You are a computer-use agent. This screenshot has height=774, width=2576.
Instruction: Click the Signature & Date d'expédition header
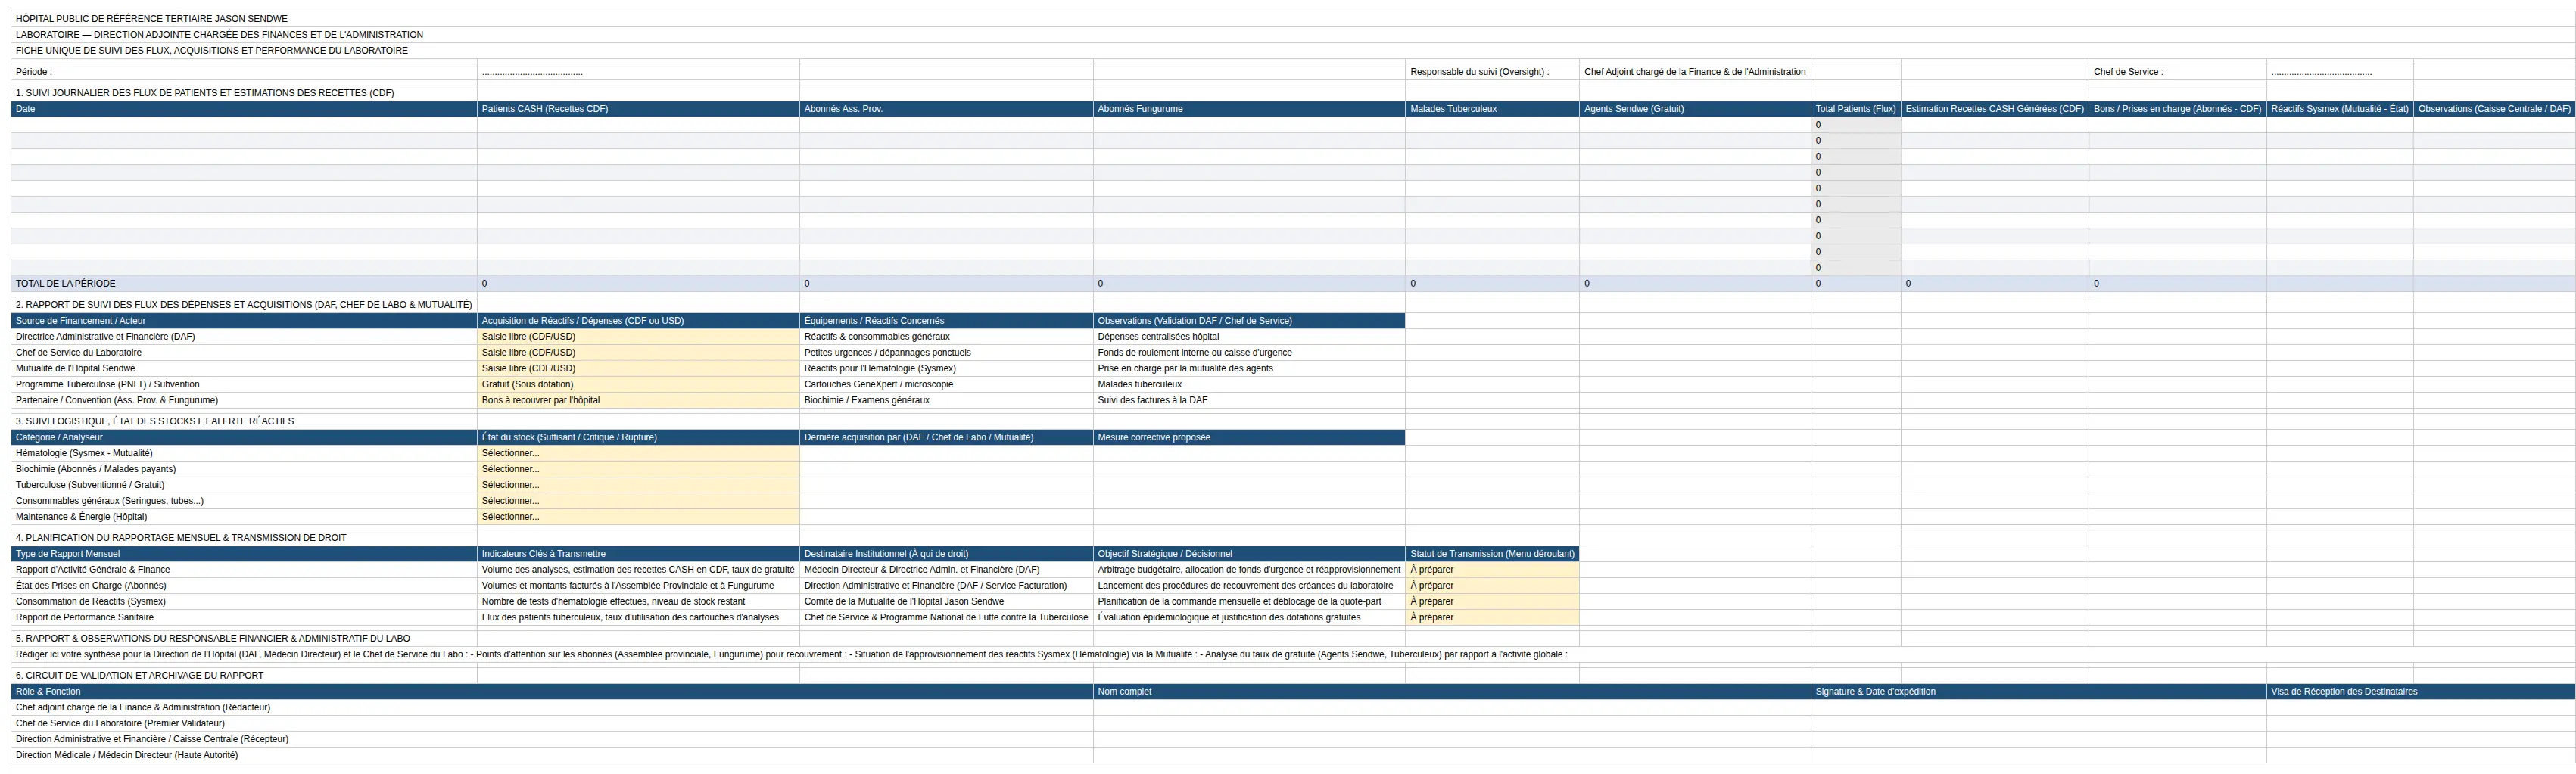(x=2038, y=692)
